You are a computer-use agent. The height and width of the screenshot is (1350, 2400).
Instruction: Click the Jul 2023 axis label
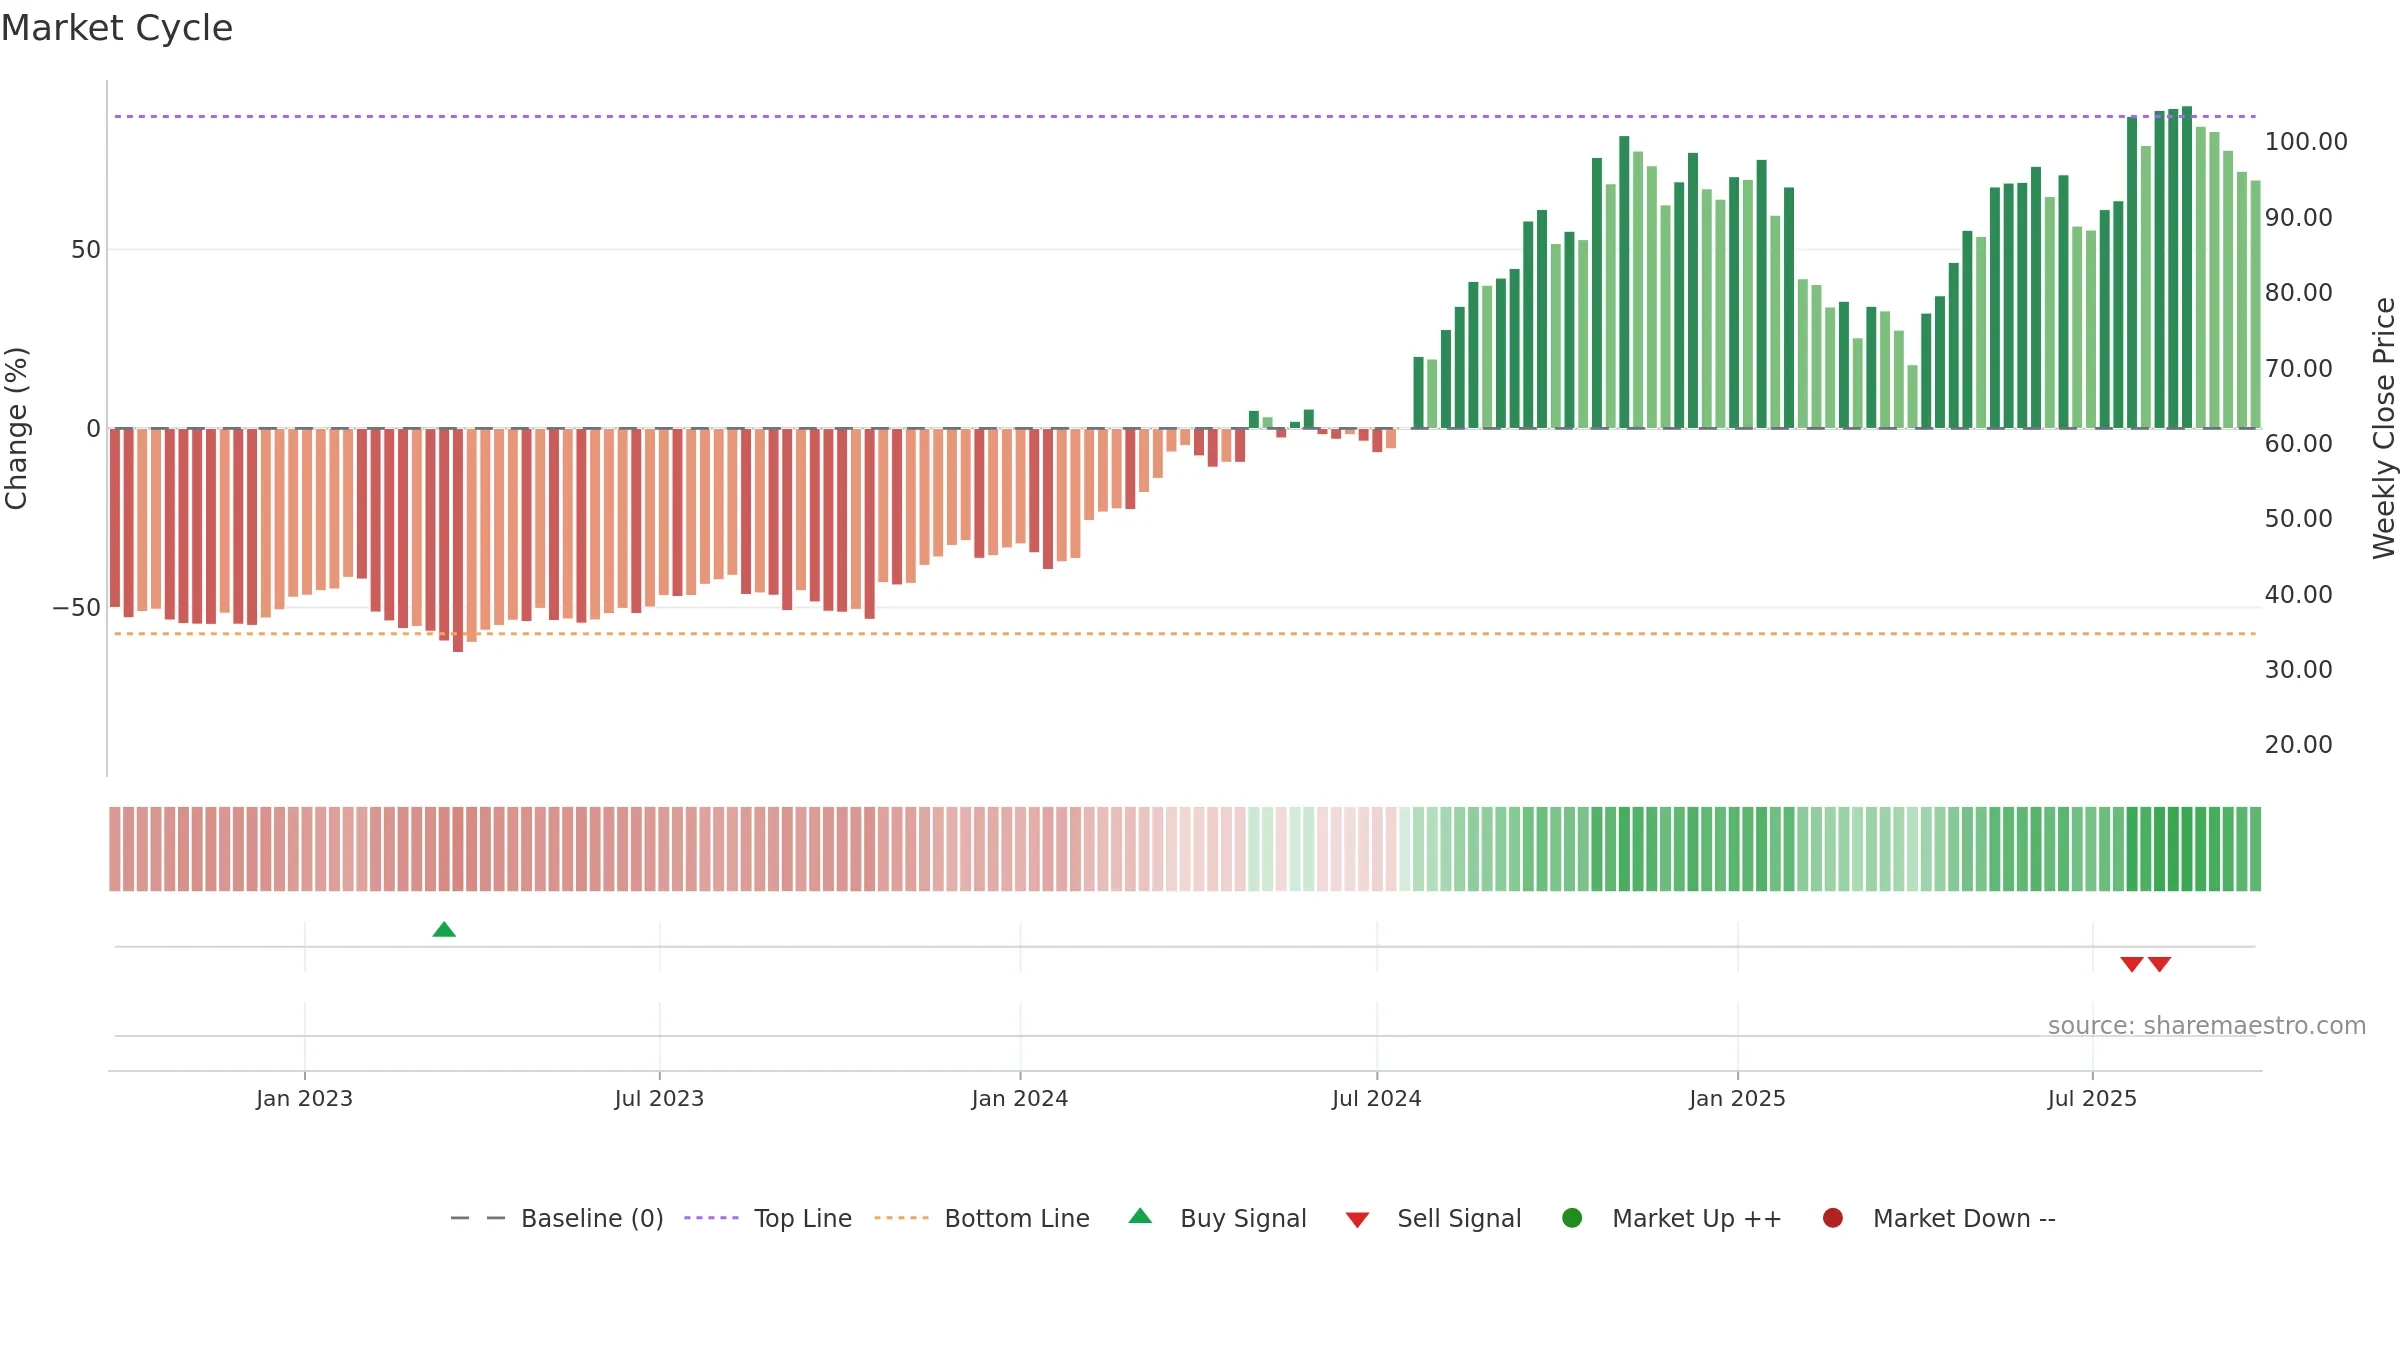point(659,1098)
